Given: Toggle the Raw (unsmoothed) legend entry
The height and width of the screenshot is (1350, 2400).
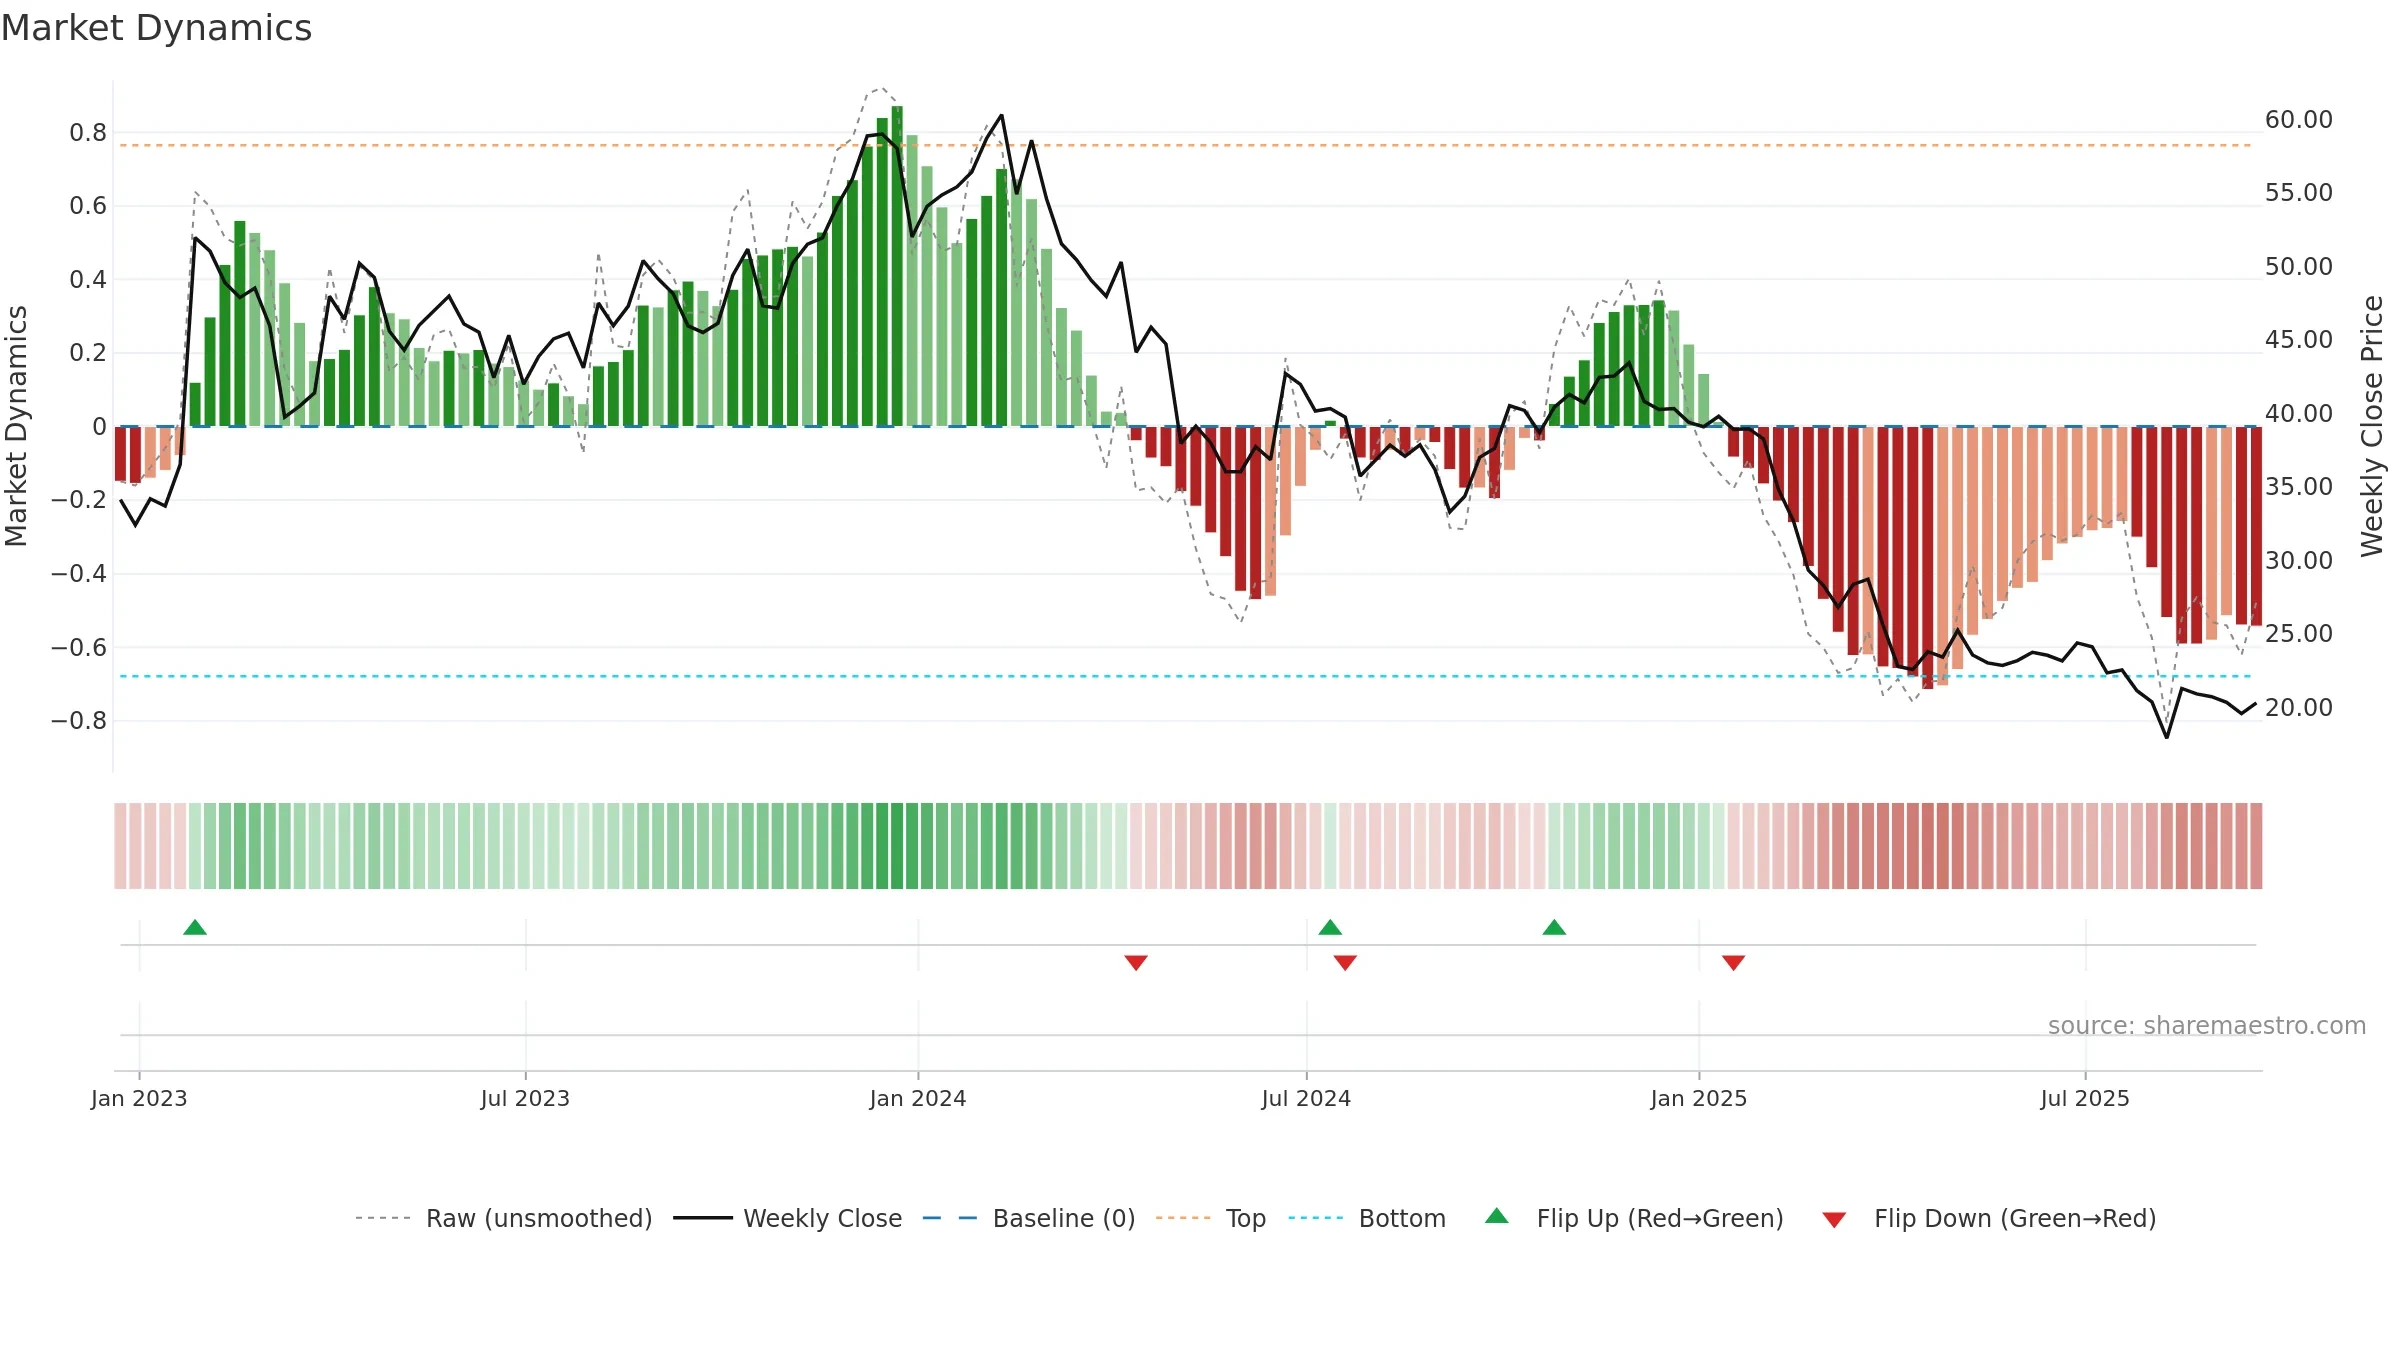Looking at the screenshot, I should click(504, 1218).
